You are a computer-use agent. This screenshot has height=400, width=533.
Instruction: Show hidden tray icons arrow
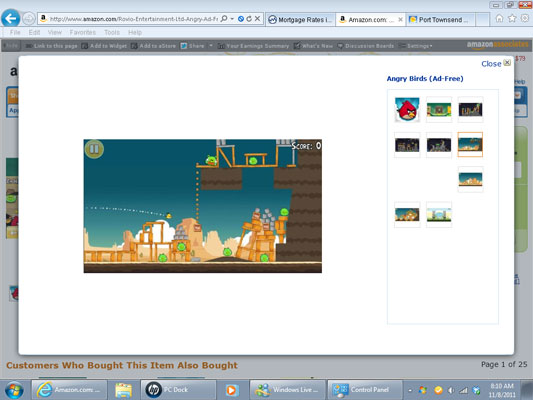410,390
